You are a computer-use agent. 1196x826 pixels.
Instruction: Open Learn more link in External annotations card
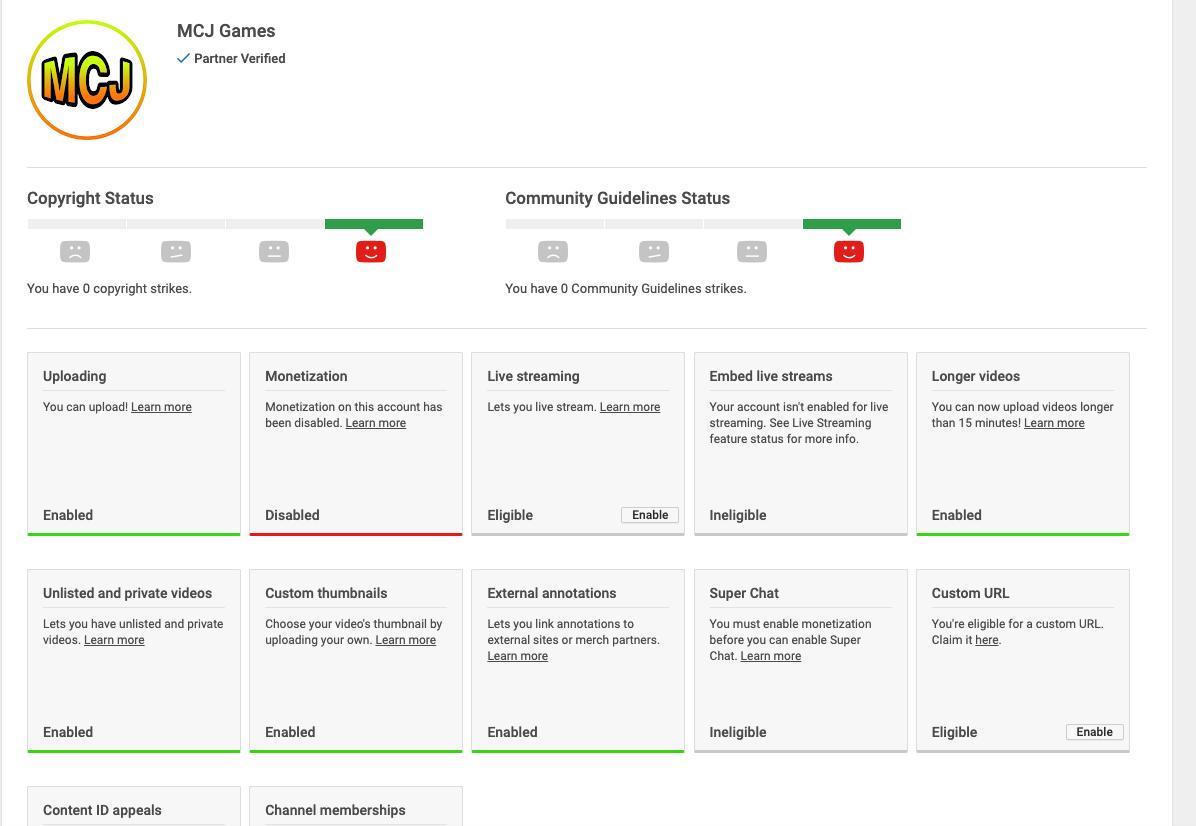click(x=517, y=656)
